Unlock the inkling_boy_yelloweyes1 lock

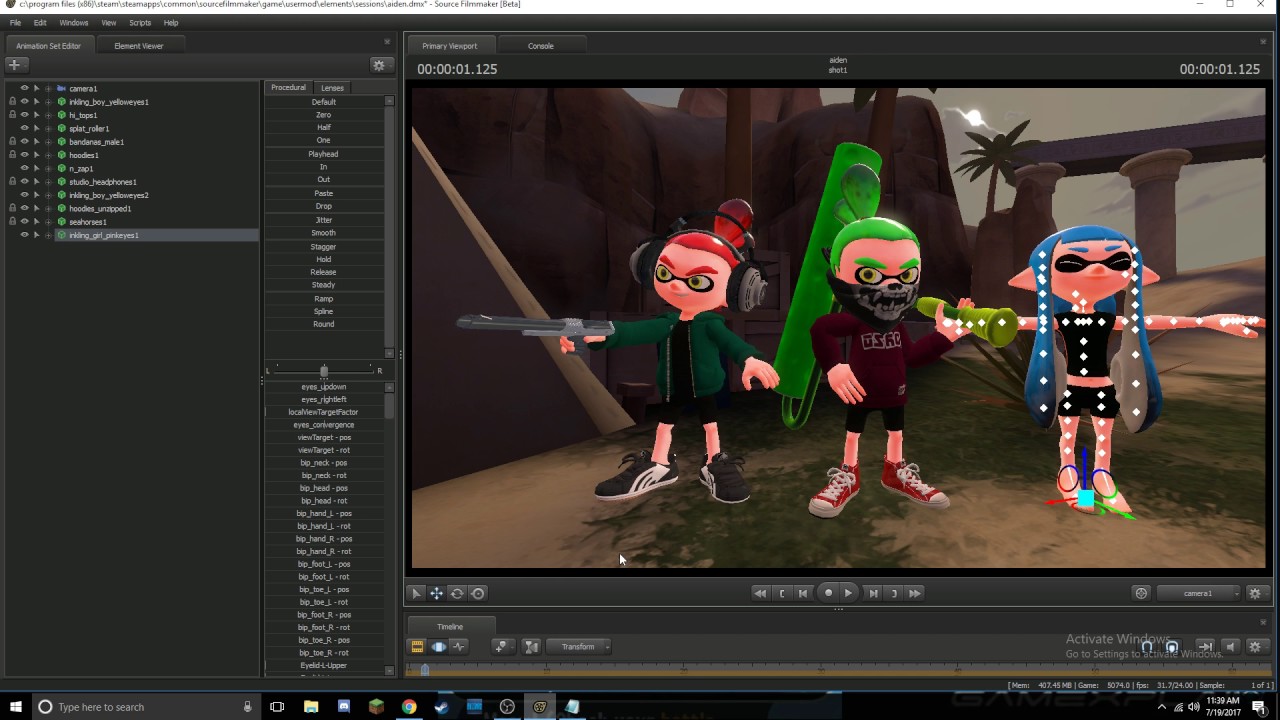click(12, 102)
